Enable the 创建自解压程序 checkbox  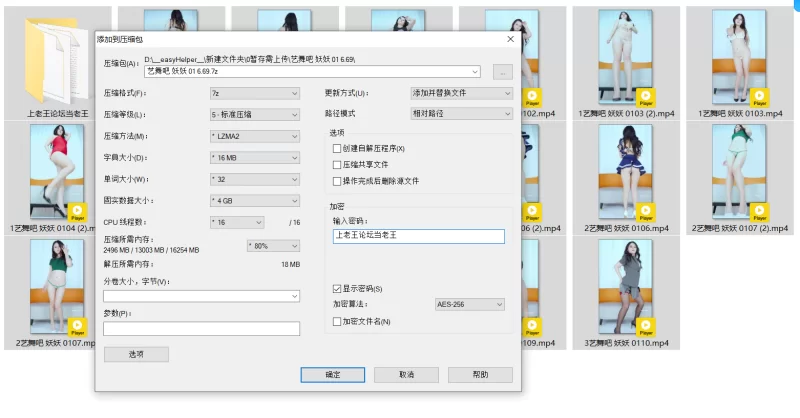coord(337,149)
